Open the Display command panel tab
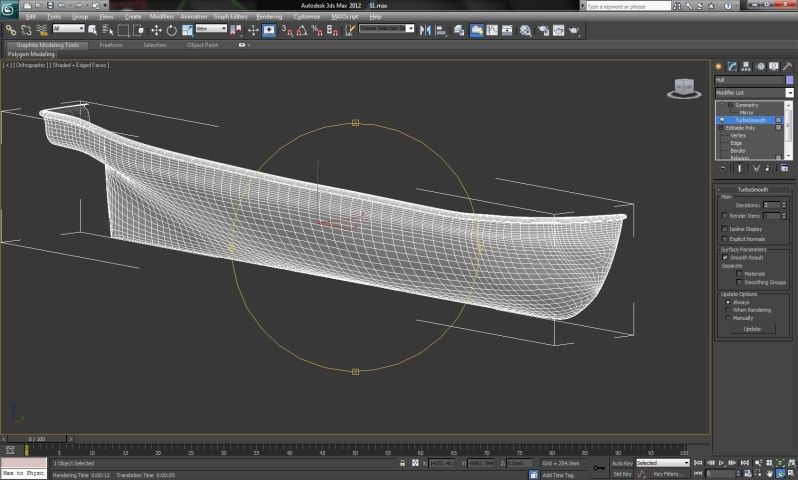This screenshot has height=480, width=798. pos(774,67)
